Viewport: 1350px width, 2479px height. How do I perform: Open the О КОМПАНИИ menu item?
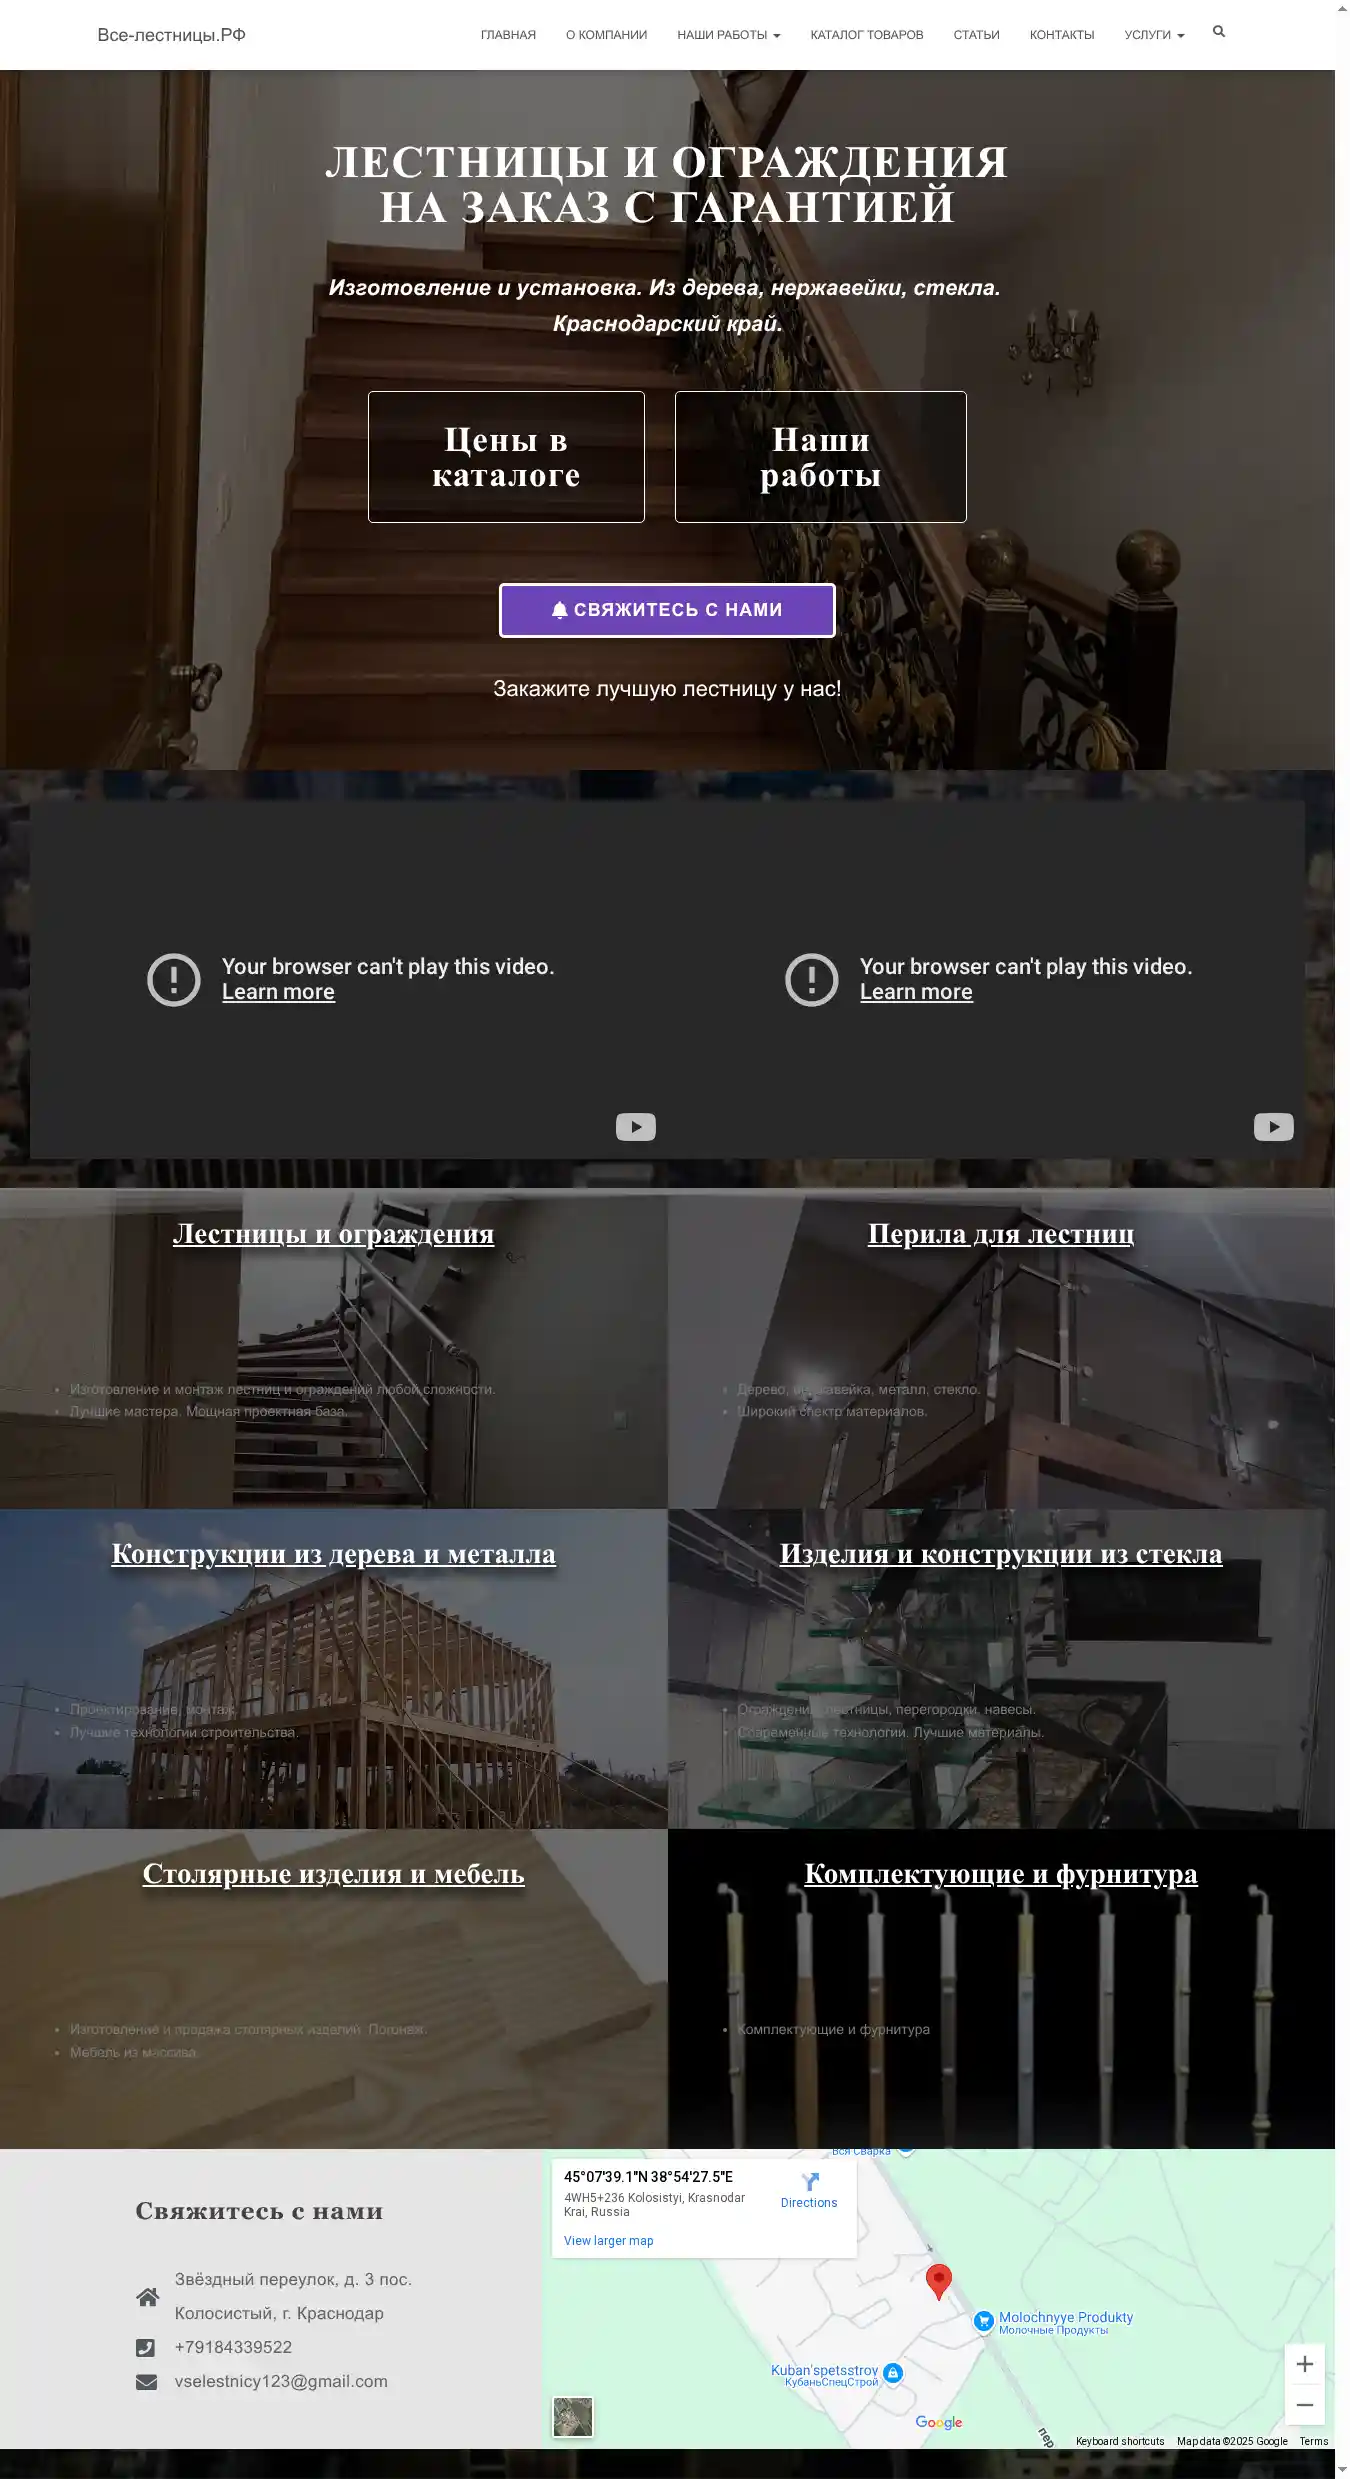606,35
